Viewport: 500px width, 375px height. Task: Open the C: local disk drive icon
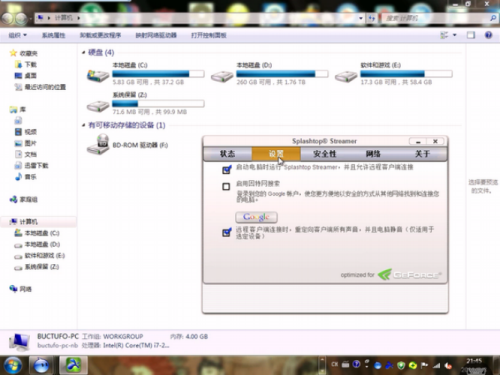tap(98, 76)
